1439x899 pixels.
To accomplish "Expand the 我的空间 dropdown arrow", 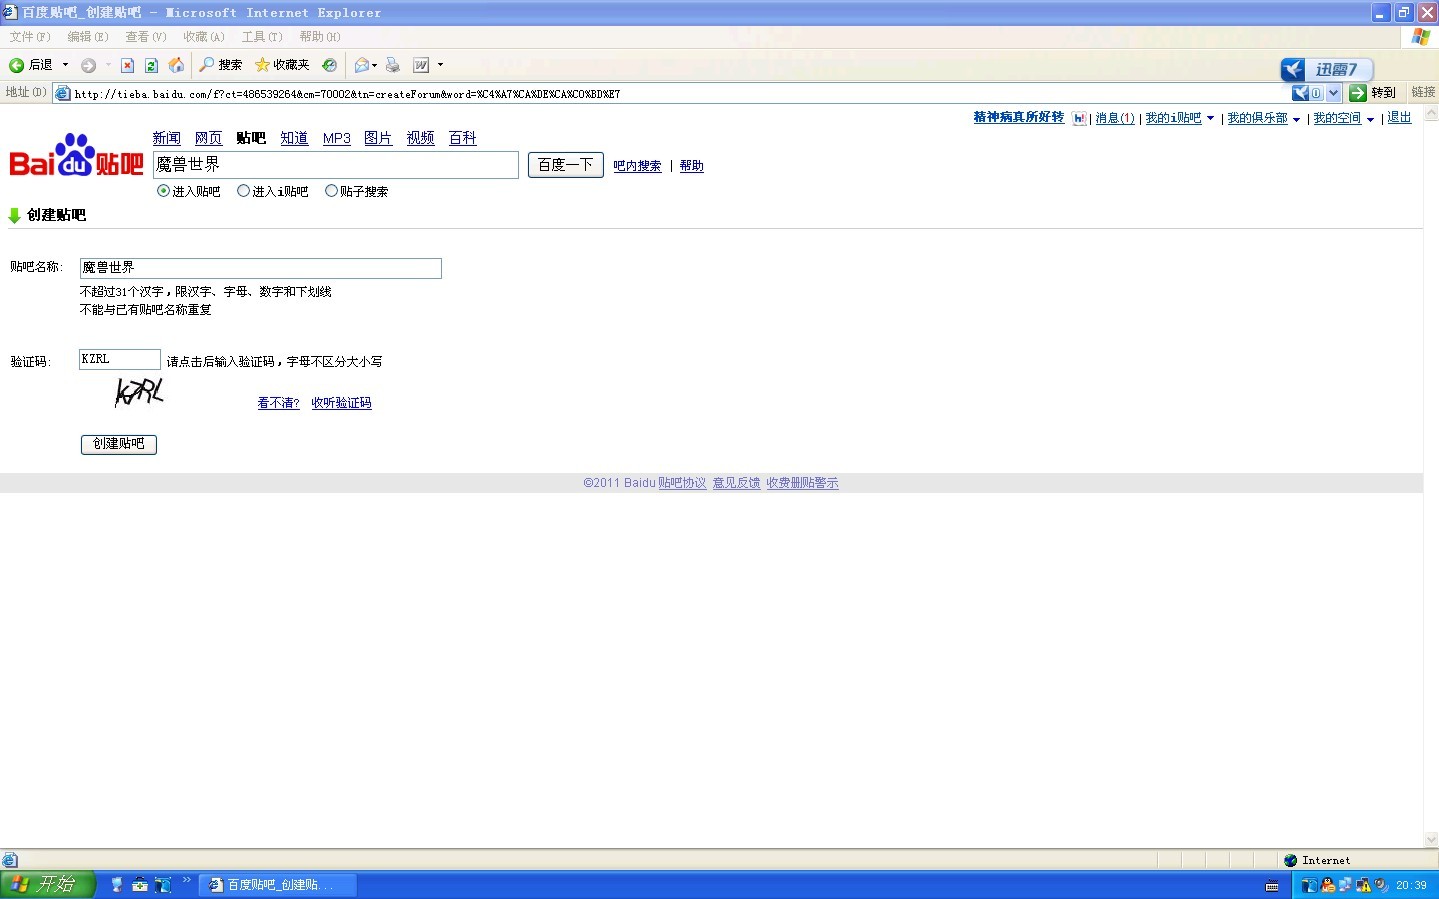I will 1370,119.
